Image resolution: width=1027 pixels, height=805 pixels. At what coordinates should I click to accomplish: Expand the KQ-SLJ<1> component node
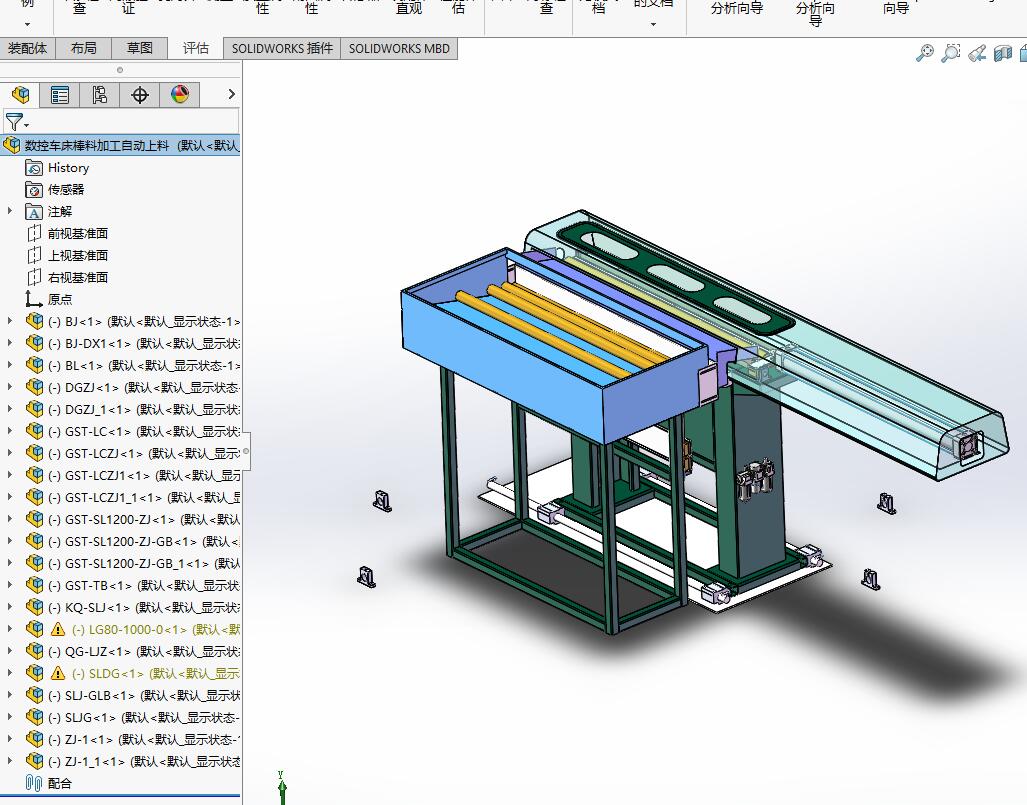pyautogui.click(x=10, y=607)
